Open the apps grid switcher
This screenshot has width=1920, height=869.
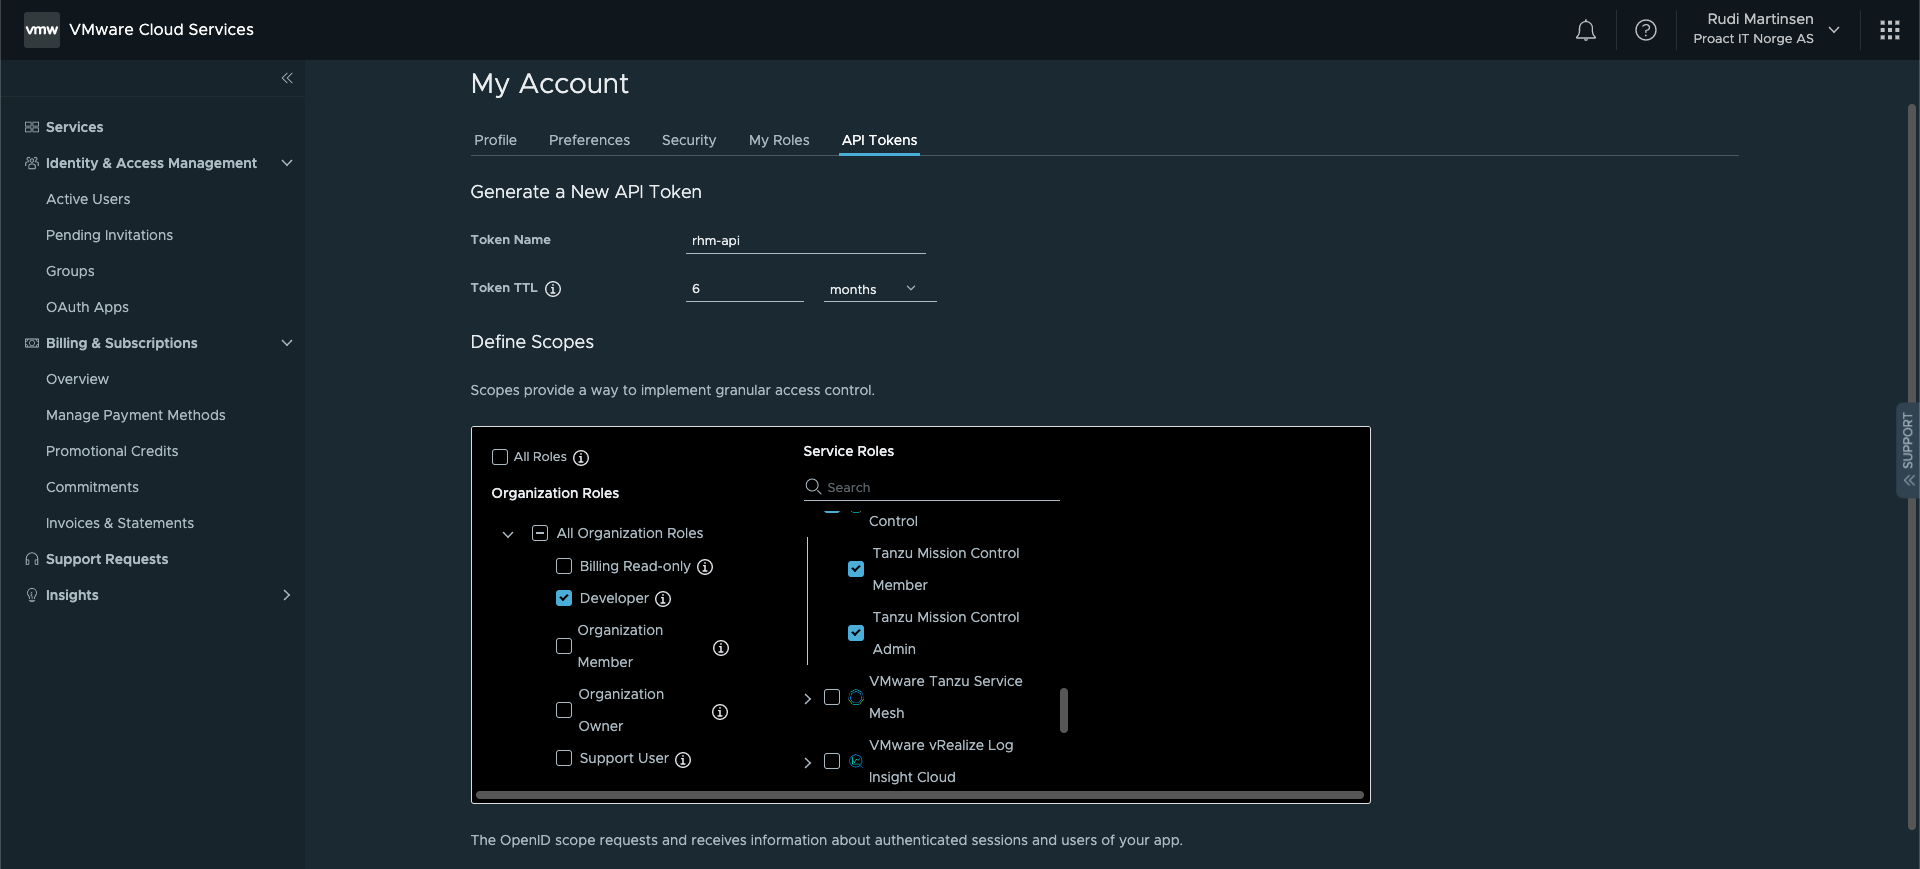coord(1890,30)
